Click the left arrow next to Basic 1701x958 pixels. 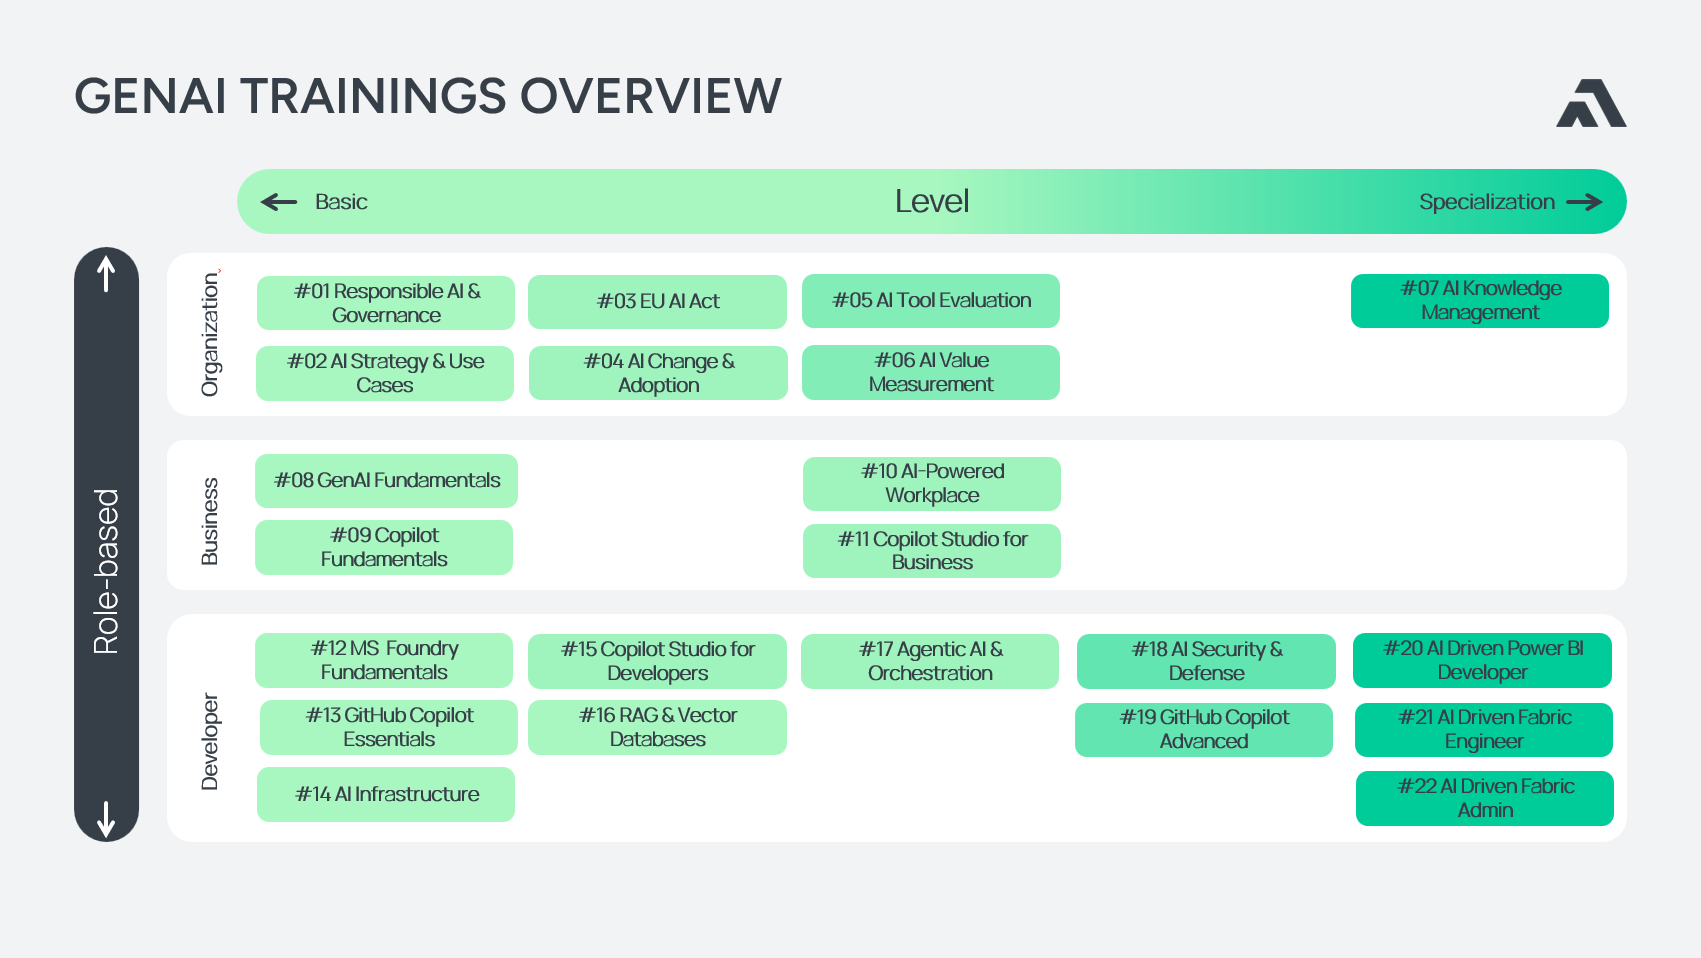pyautogui.click(x=279, y=202)
